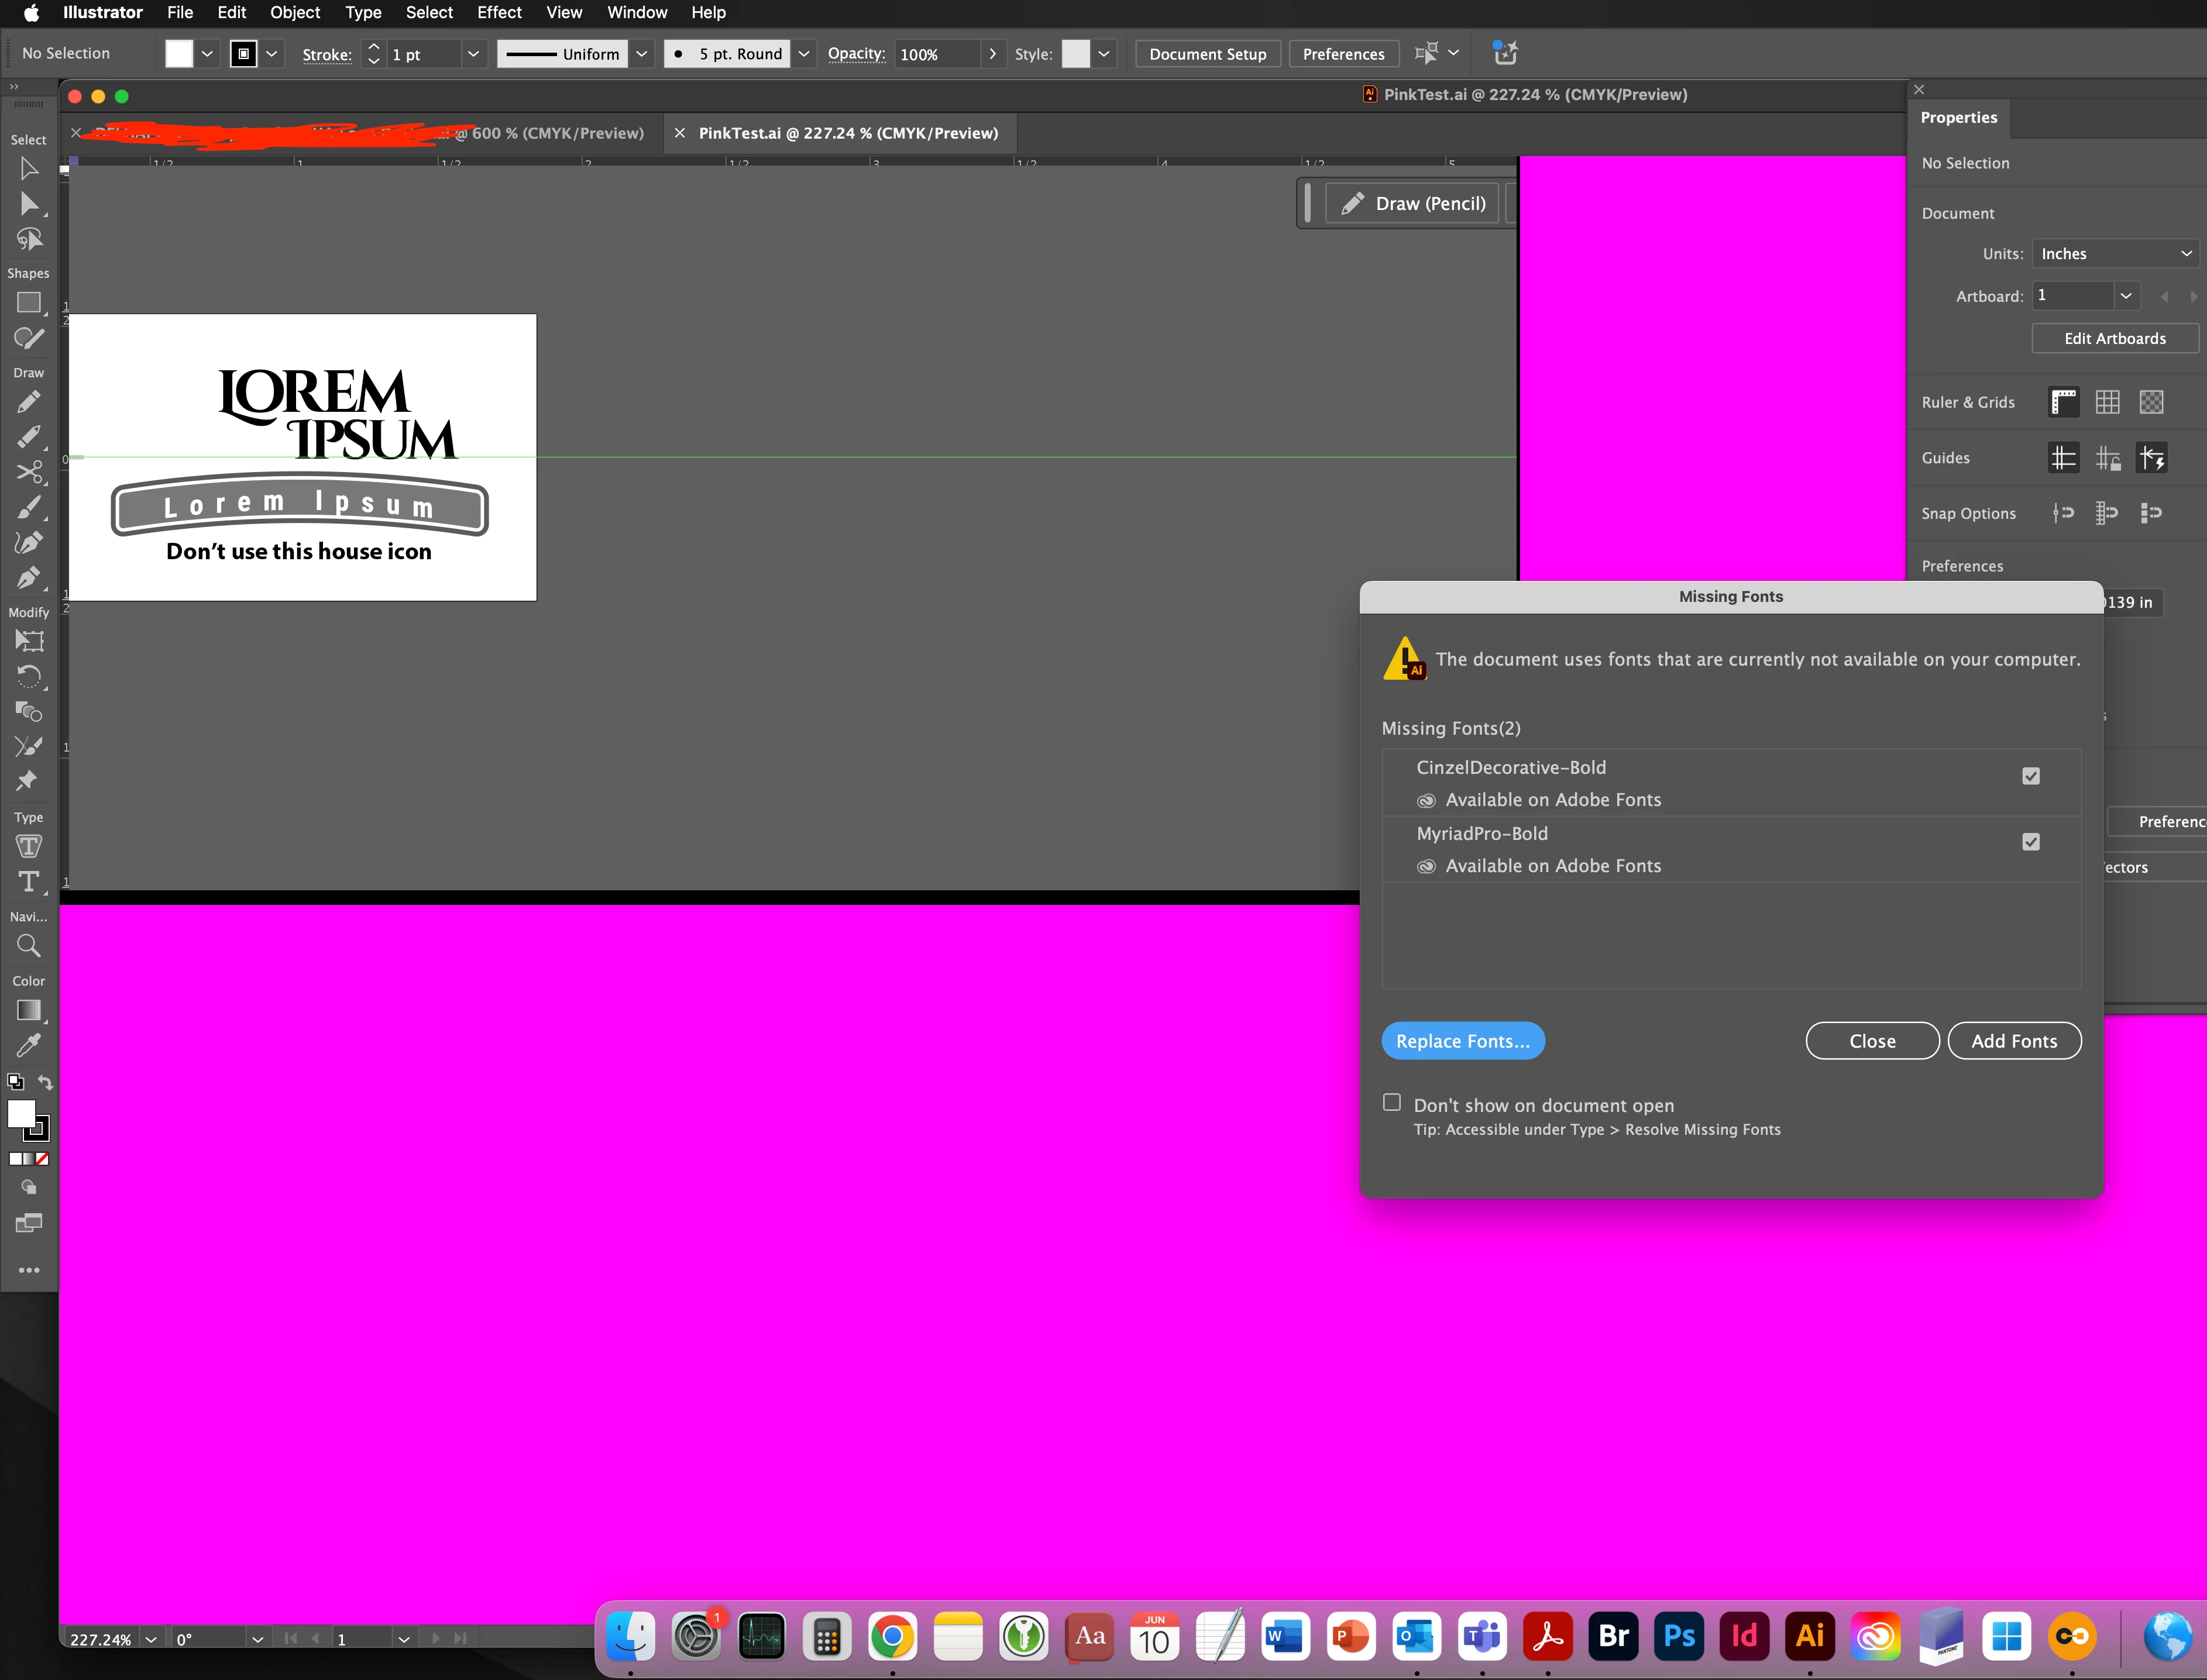Switch to the PinkTest.ai document tab
2207x1680 pixels.
[847, 133]
